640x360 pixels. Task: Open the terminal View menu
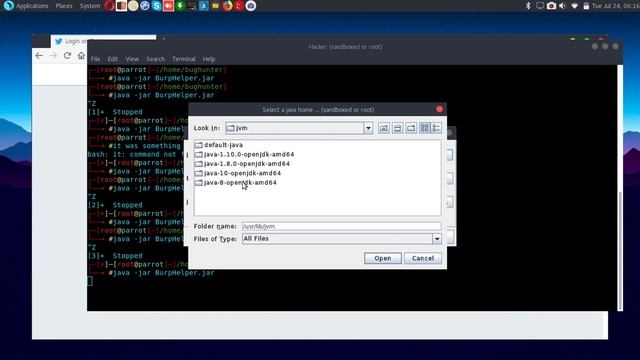point(132,59)
